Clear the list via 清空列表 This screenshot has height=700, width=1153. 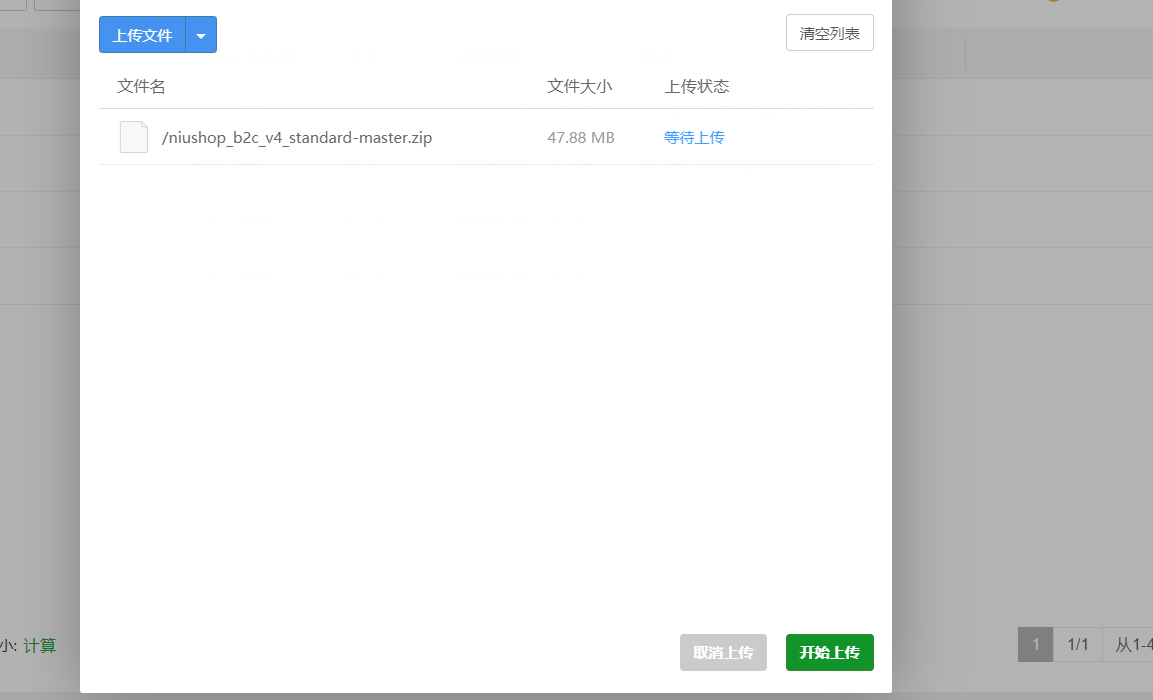(x=830, y=32)
